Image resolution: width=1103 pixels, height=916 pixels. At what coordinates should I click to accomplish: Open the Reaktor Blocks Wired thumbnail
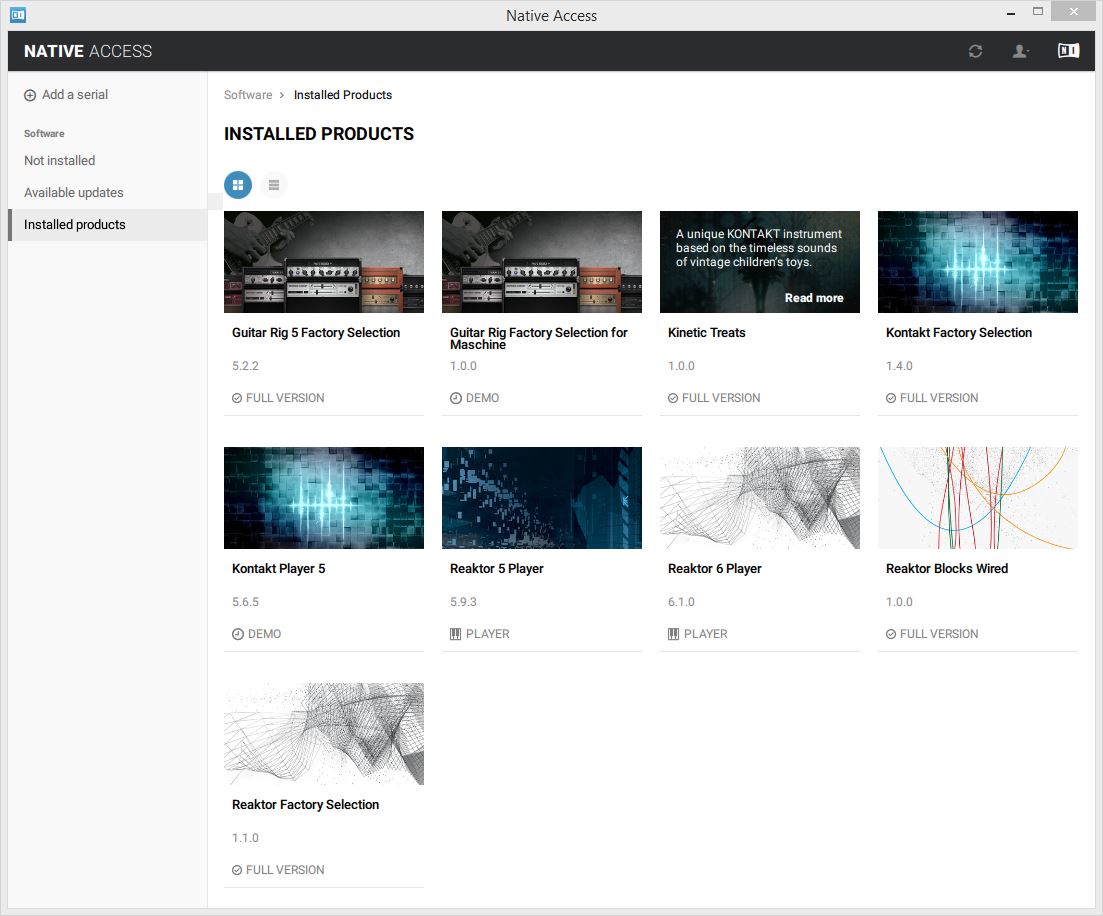coord(977,498)
